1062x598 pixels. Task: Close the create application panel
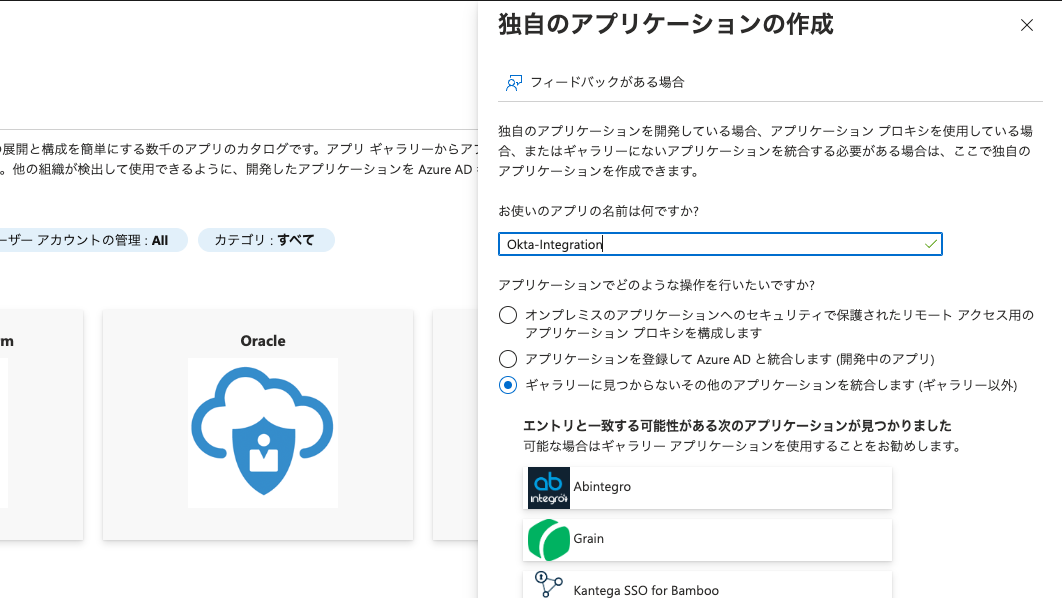pyautogui.click(x=1027, y=25)
